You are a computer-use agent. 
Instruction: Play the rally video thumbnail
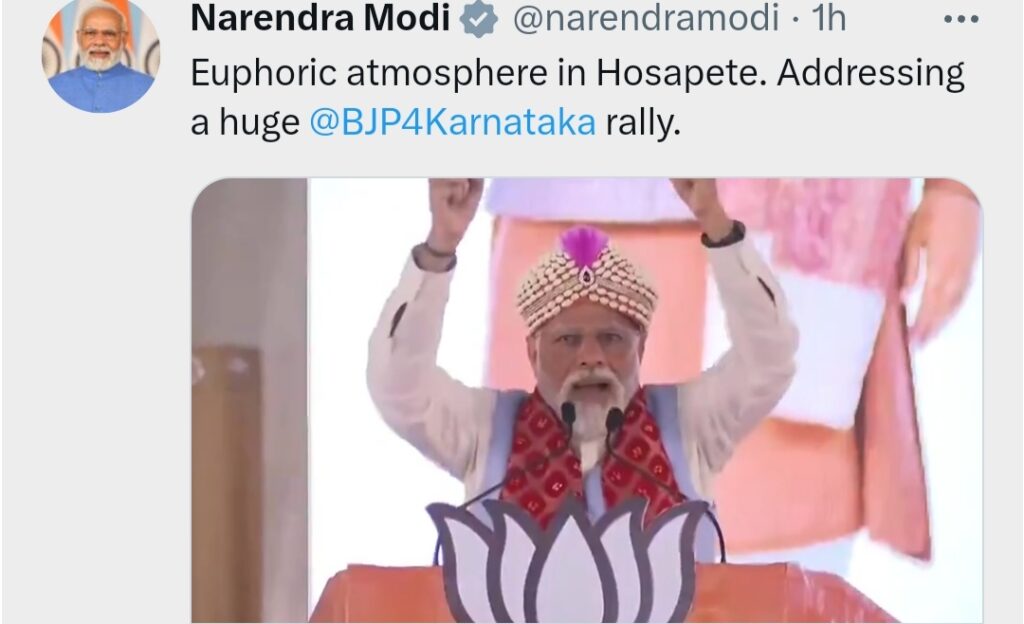586,400
